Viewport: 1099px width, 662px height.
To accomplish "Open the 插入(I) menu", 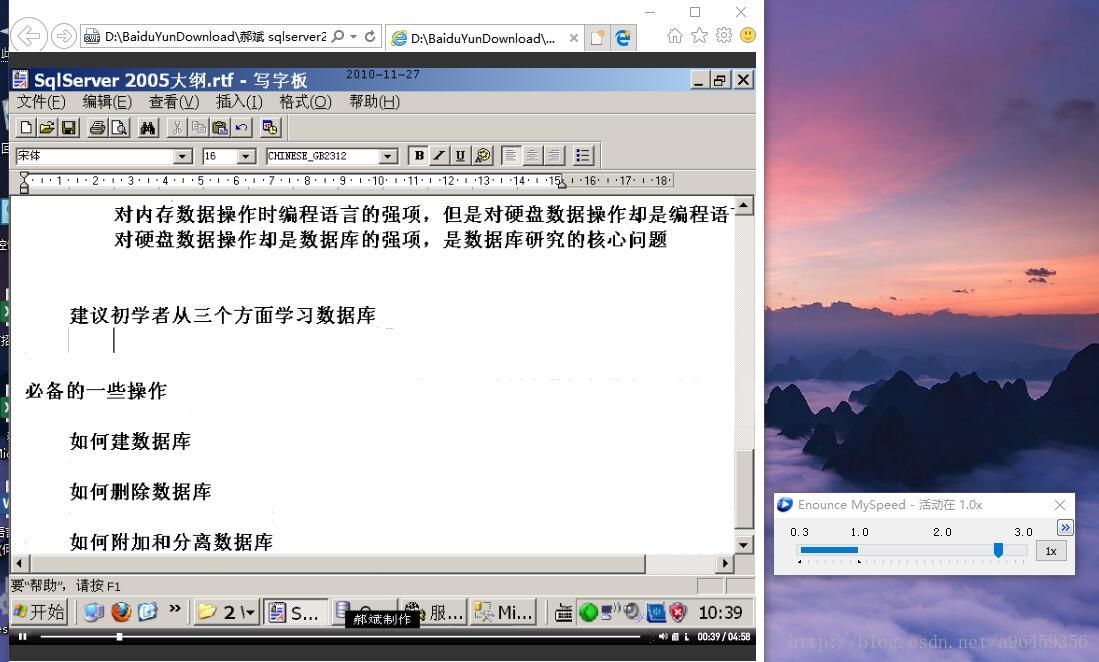I will [239, 102].
